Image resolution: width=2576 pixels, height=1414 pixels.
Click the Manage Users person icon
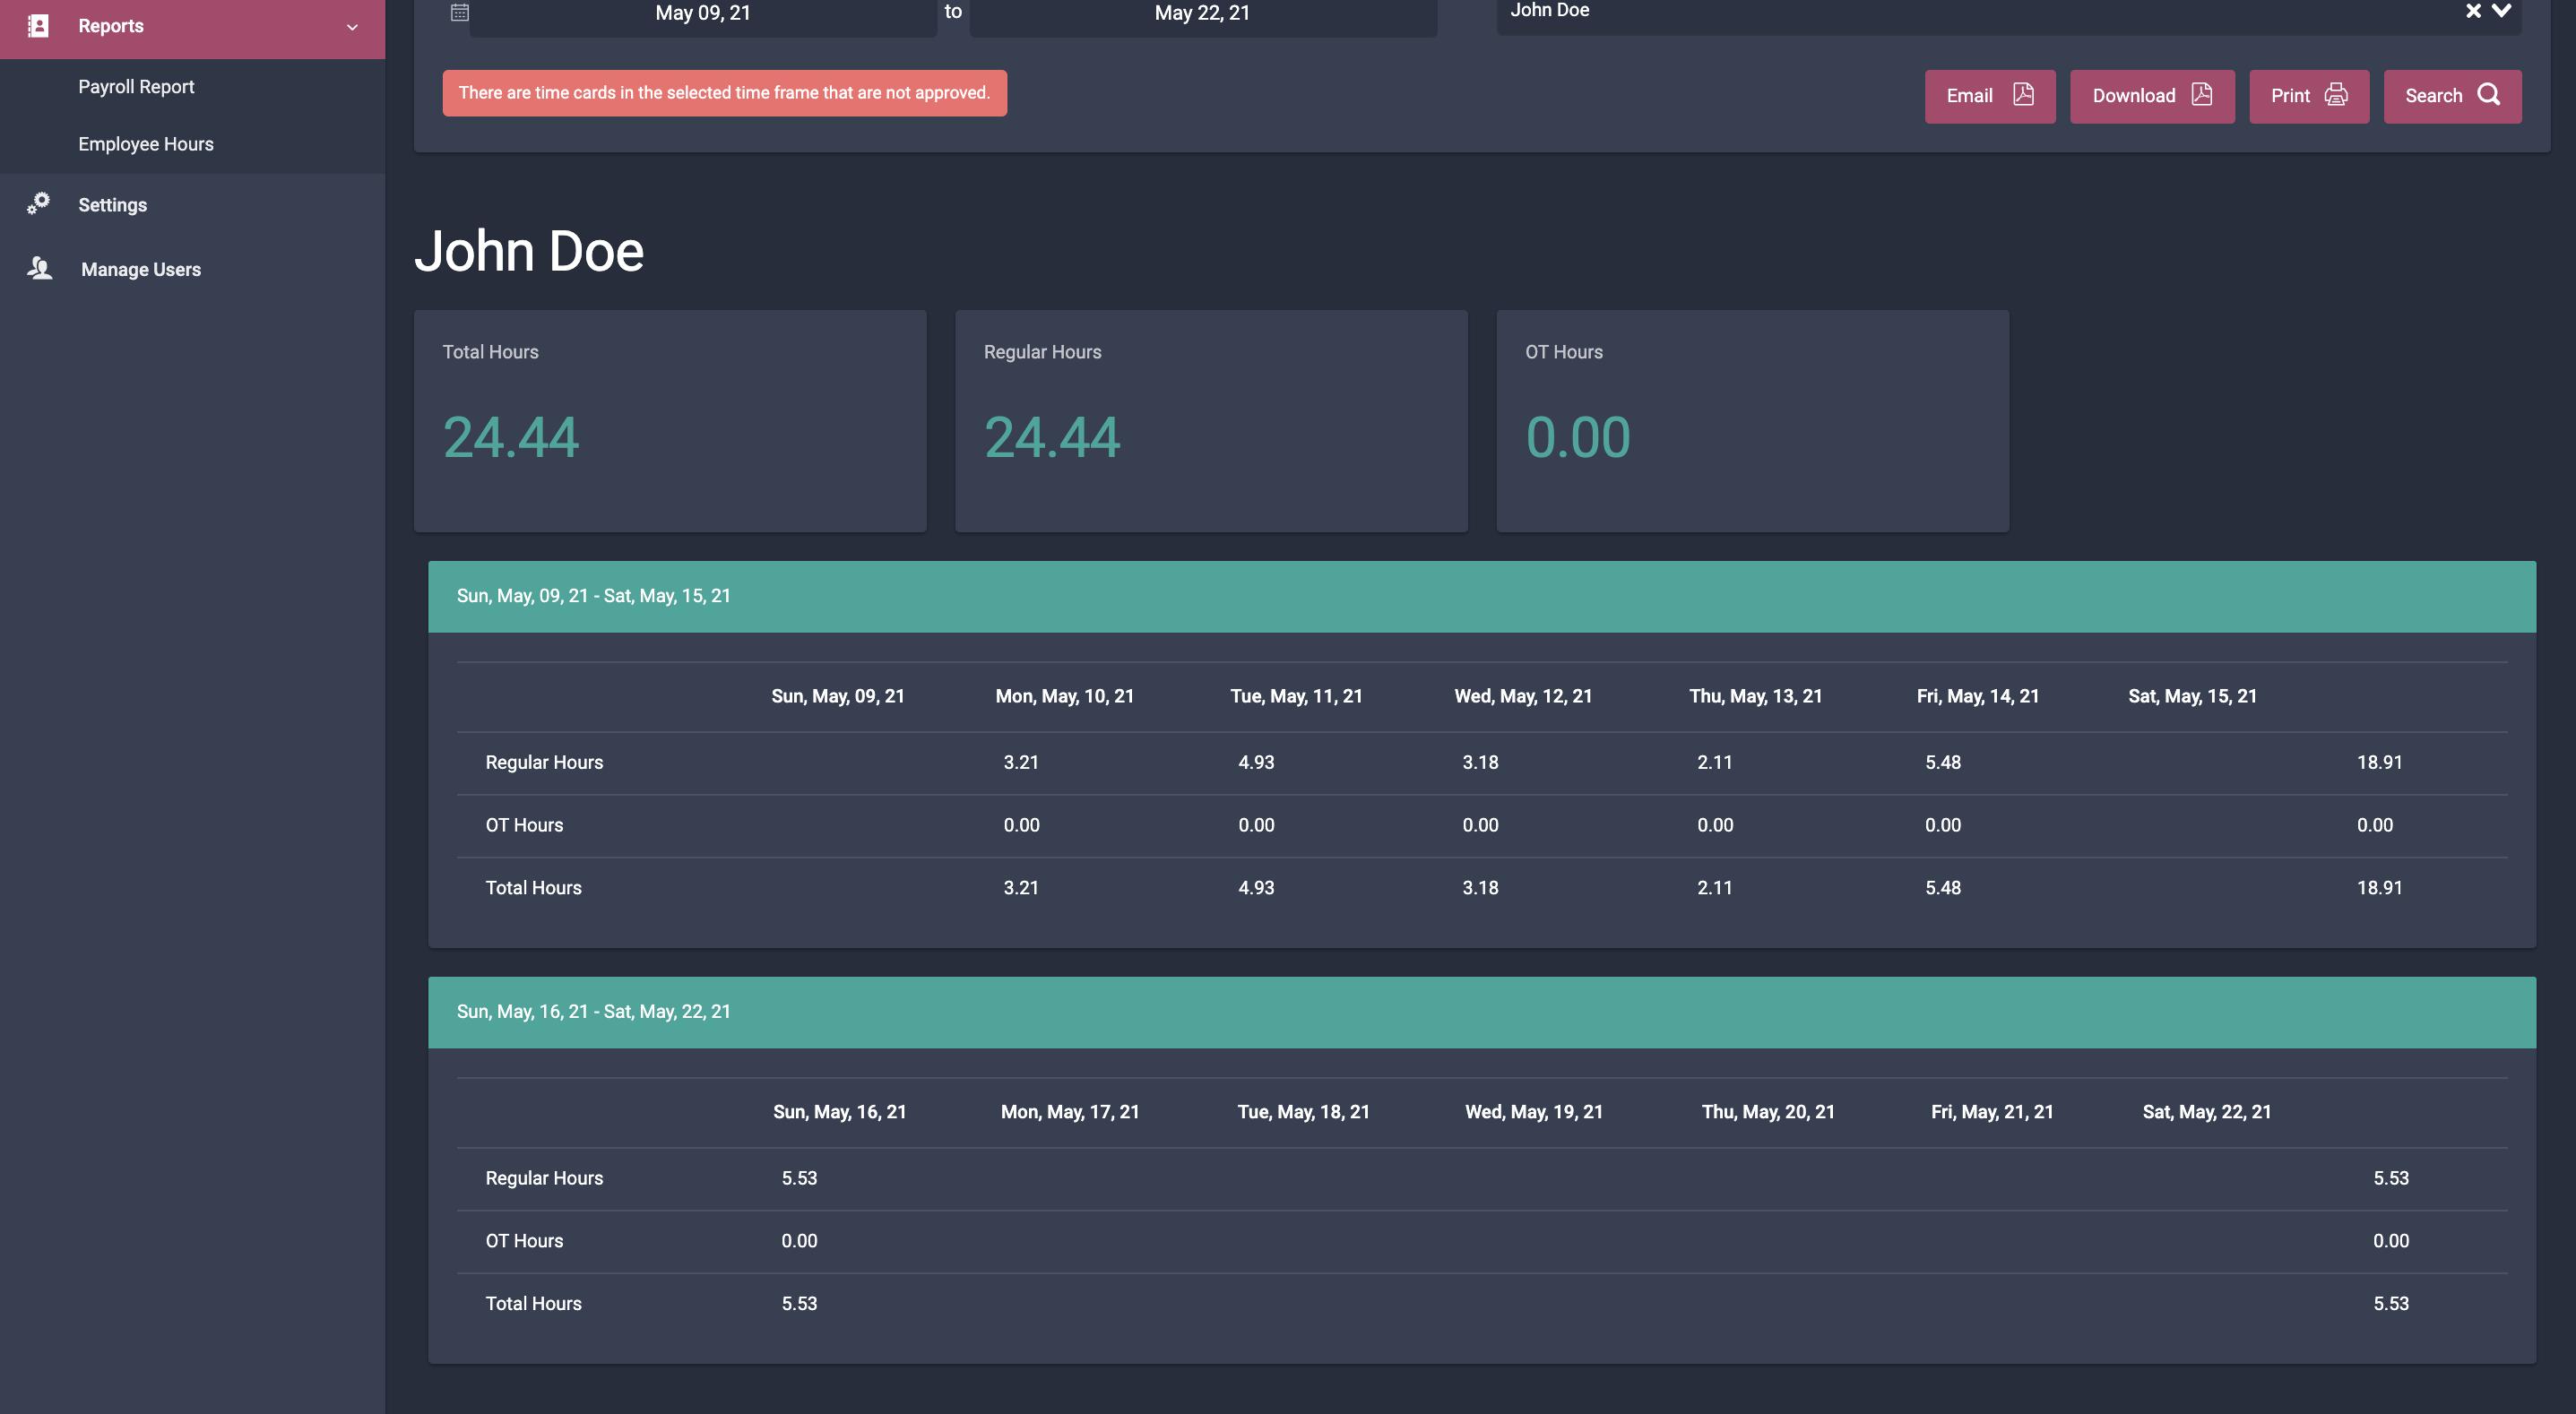coord(39,268)
